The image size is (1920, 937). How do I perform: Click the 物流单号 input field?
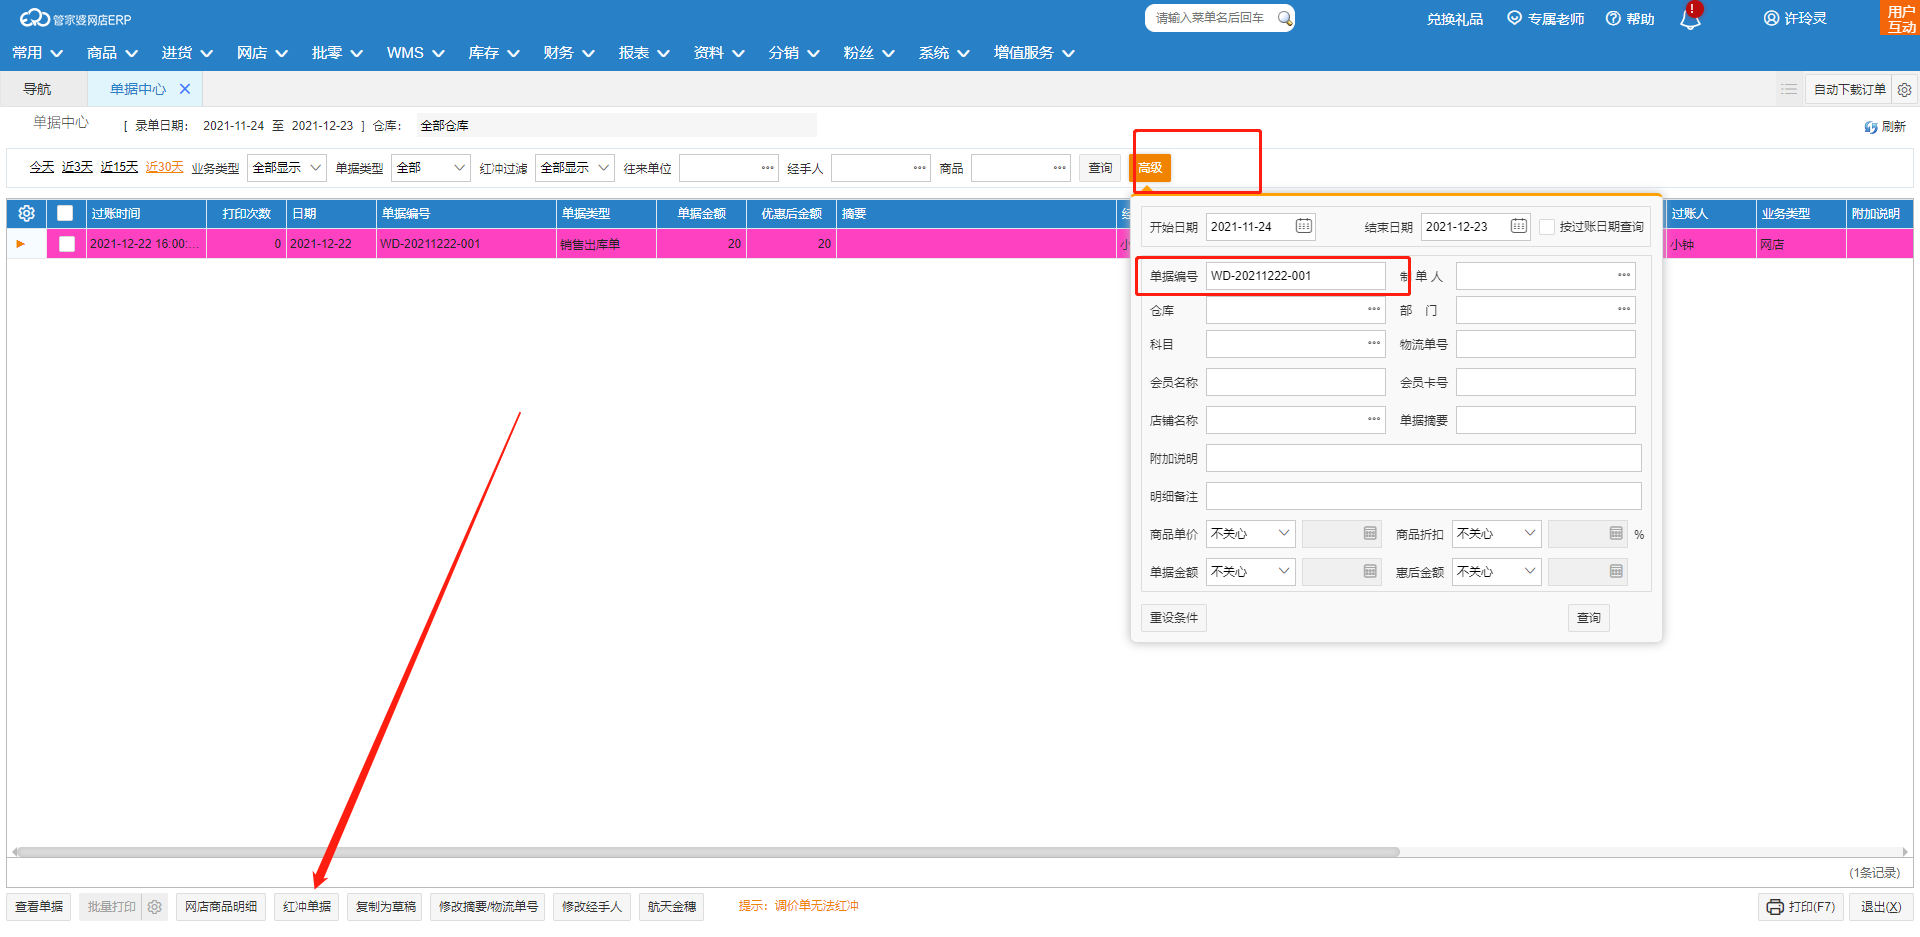point(1546,344)
